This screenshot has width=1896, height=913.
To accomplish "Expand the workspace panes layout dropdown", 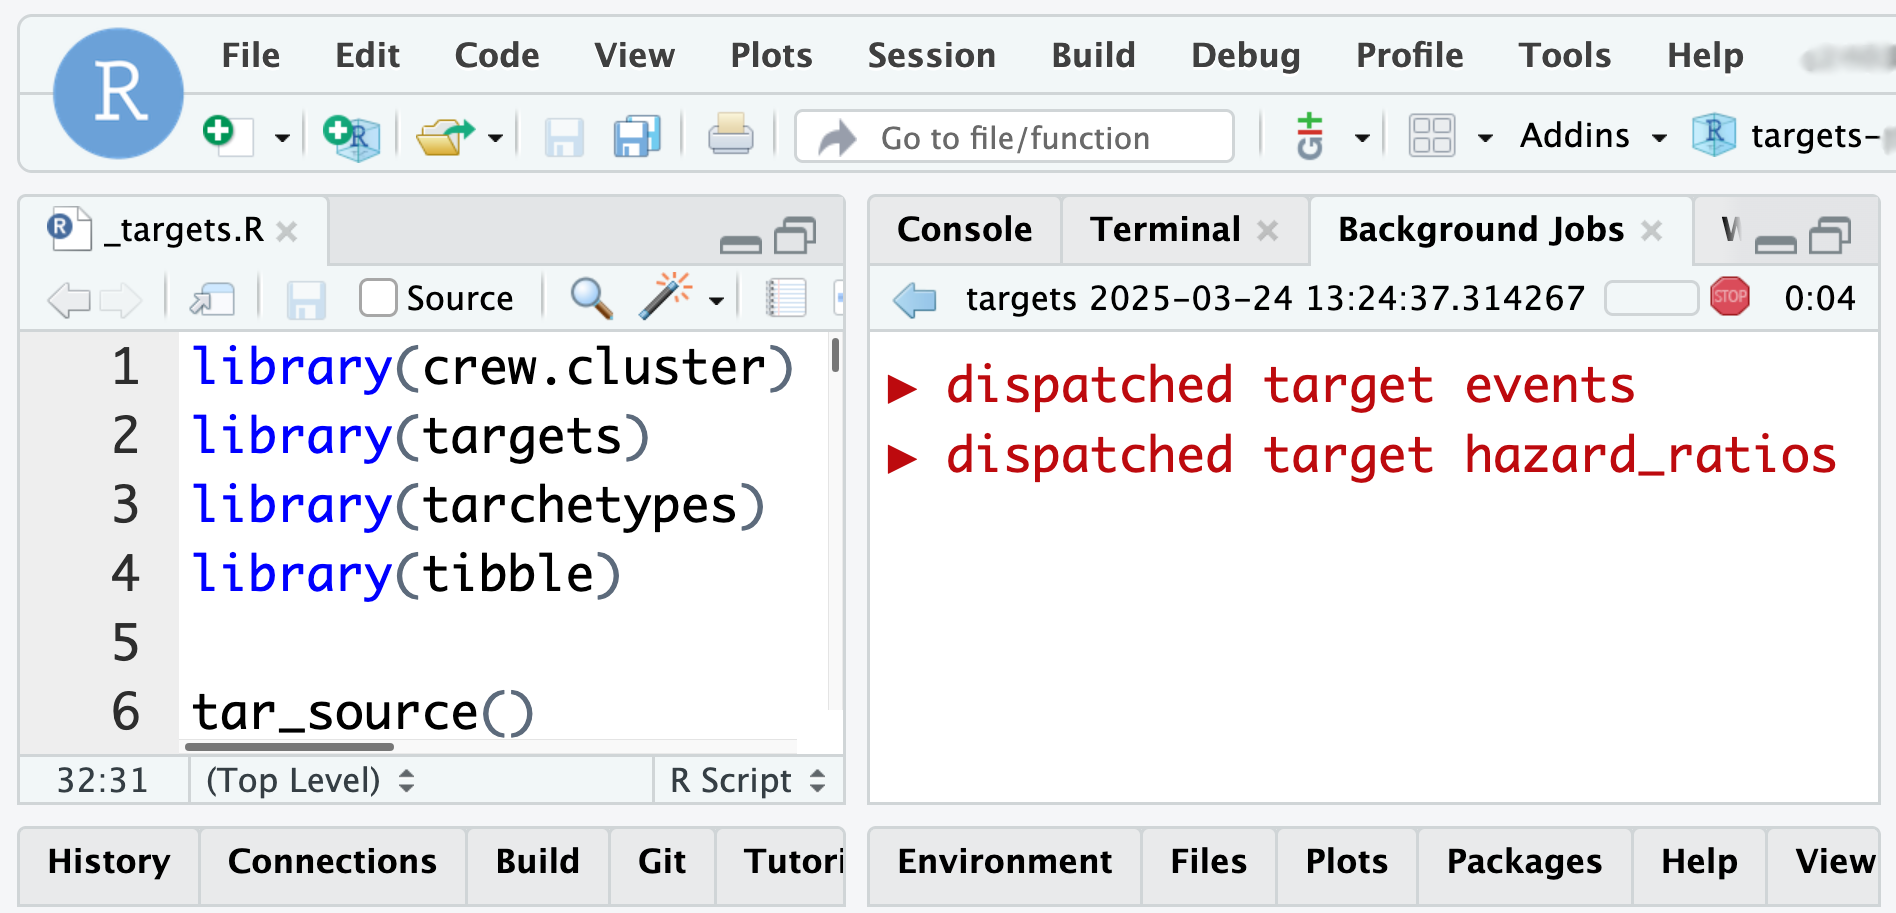I will (x=1485, y=138).
